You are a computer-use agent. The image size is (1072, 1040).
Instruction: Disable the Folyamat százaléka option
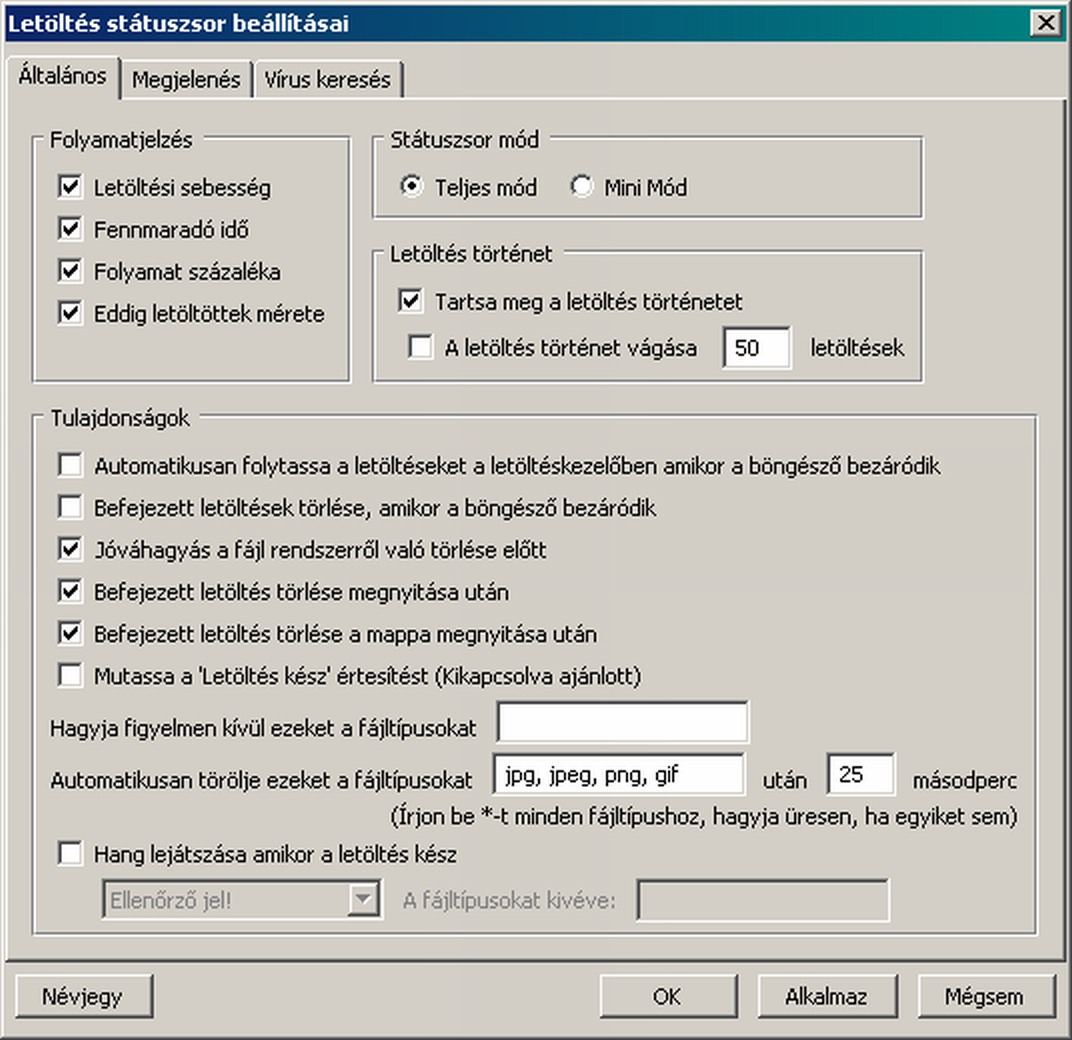pyautogui.click(x=70, y=271)
